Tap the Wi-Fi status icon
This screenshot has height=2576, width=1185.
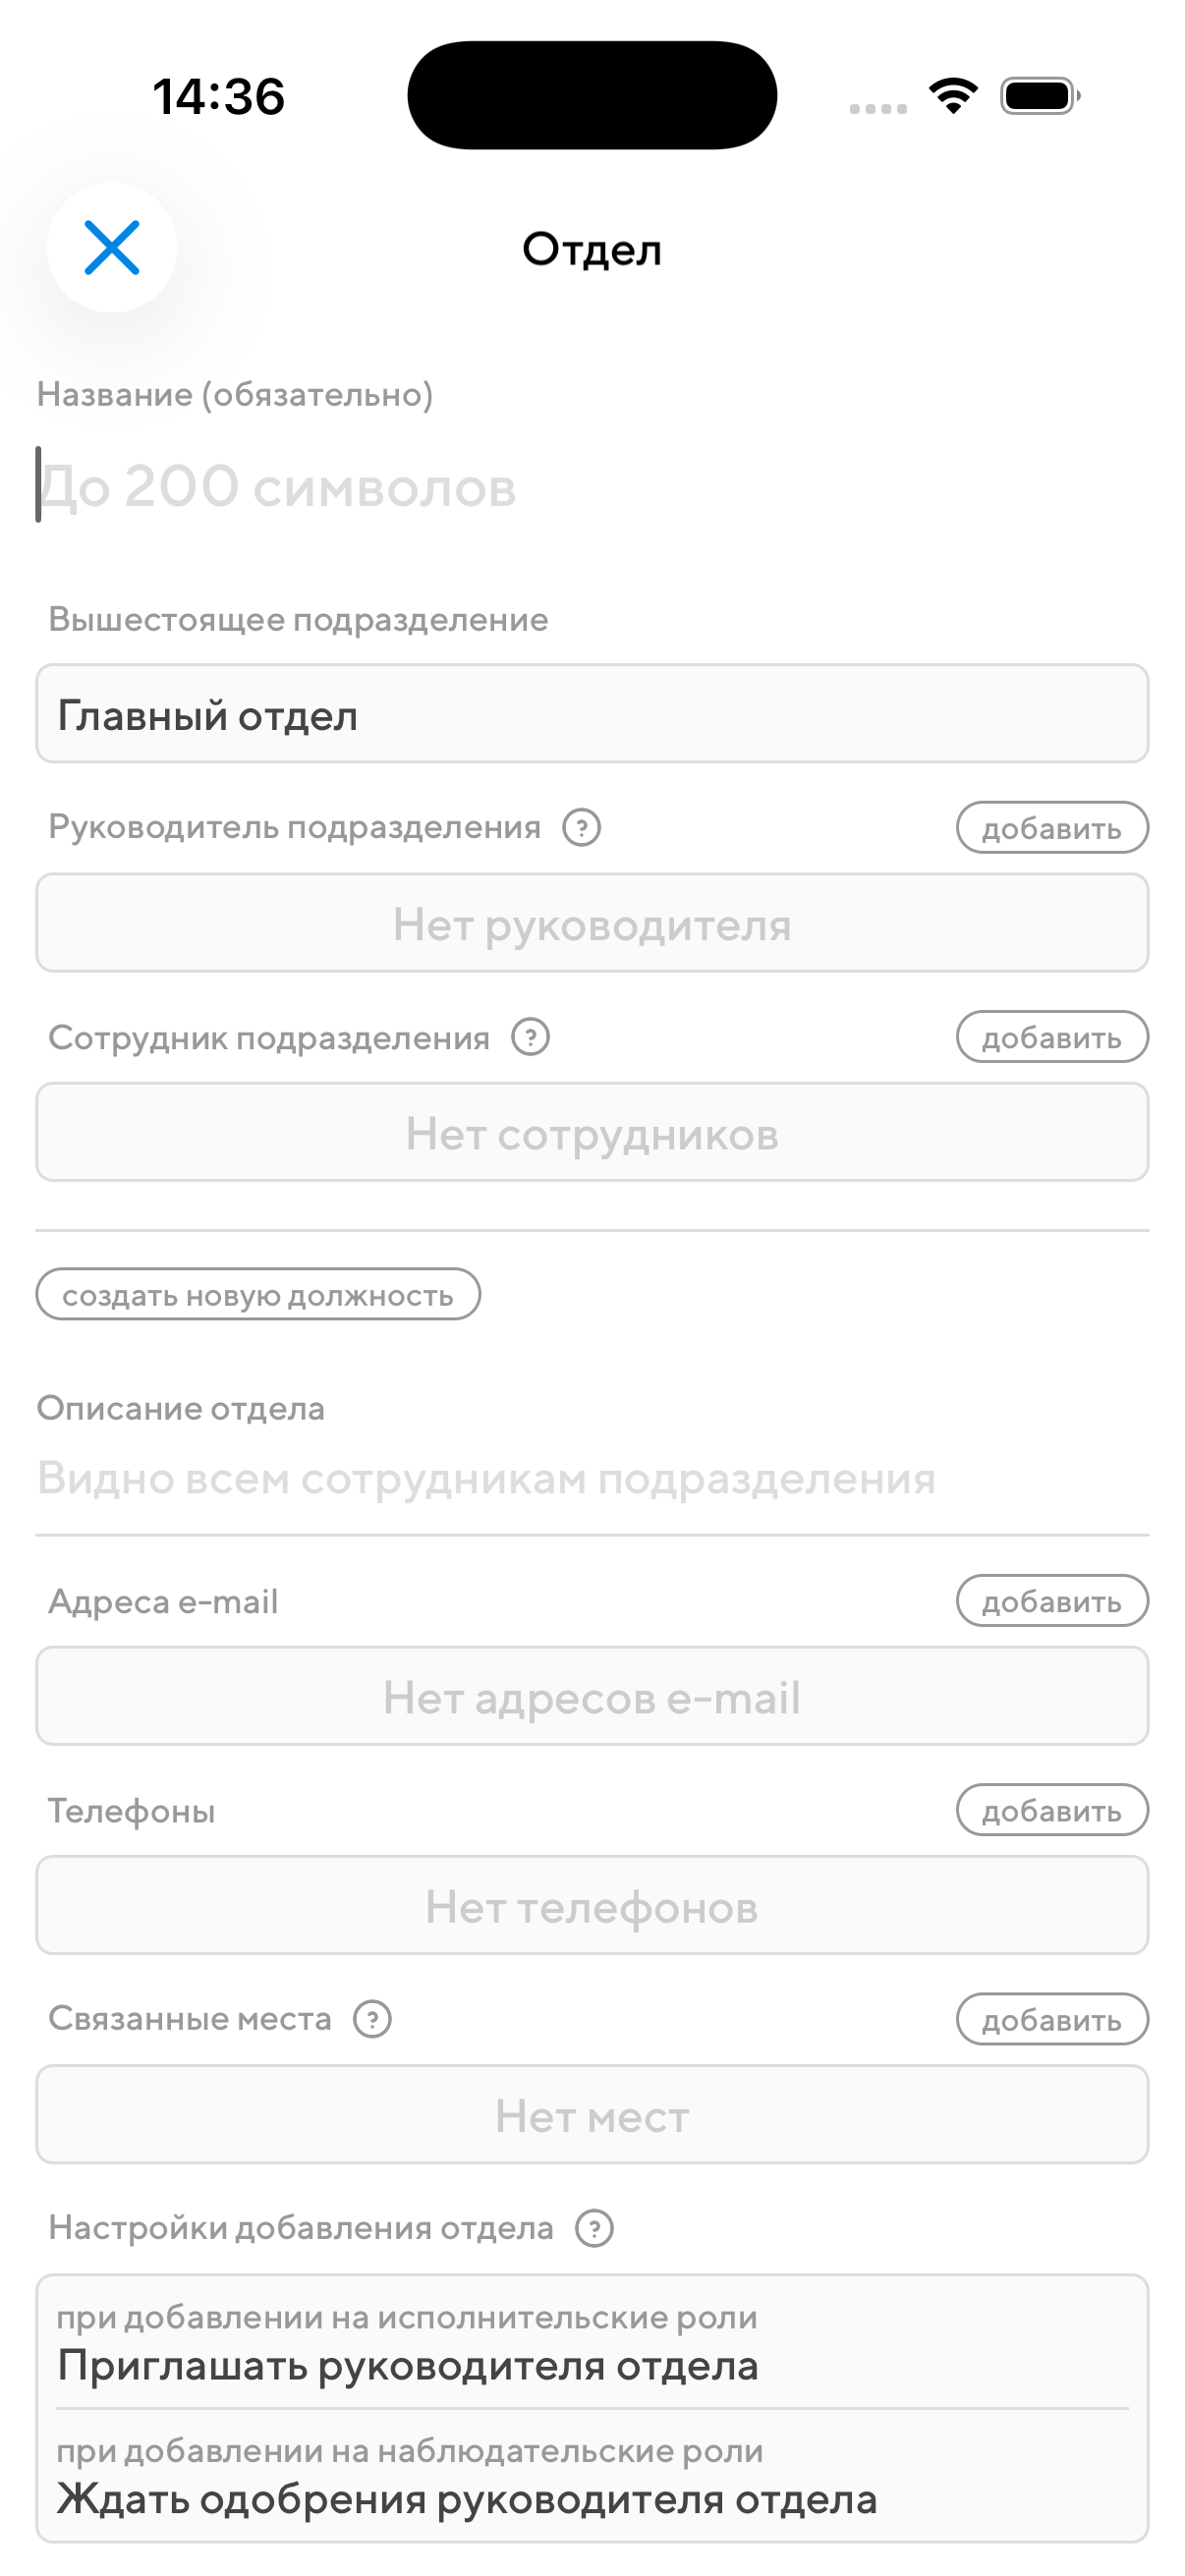(x=952, y=96)
